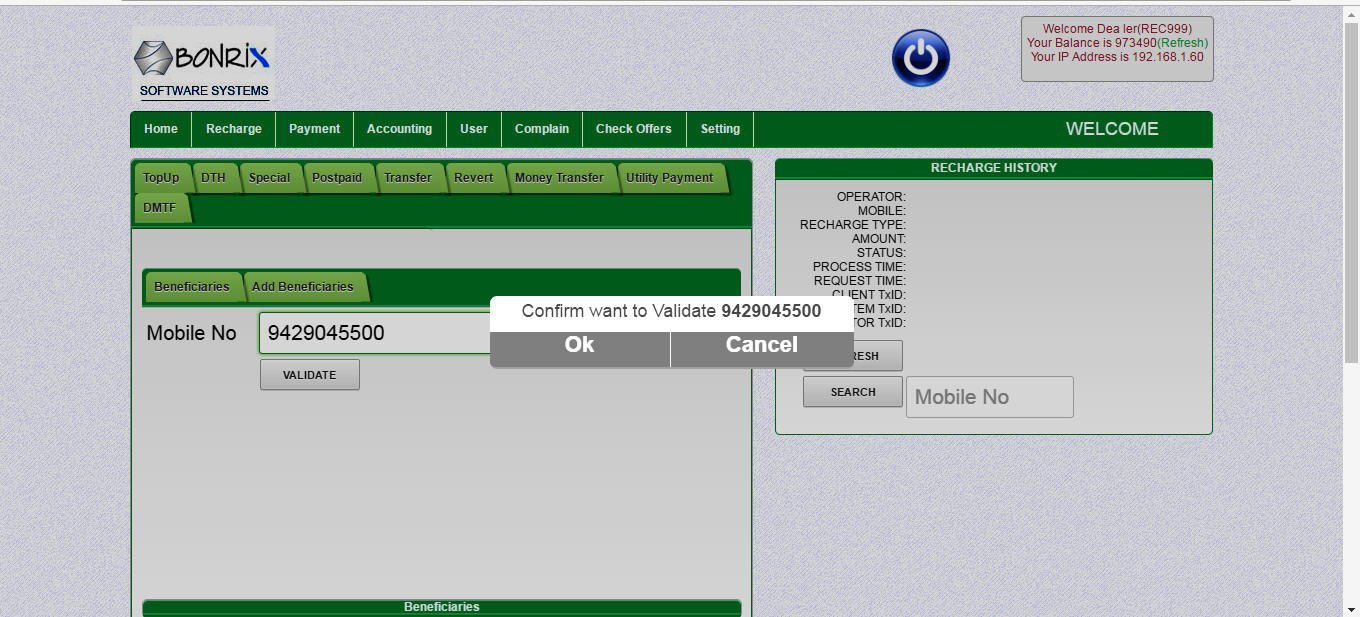Click the Bonrix Software Systems logo

203,64
